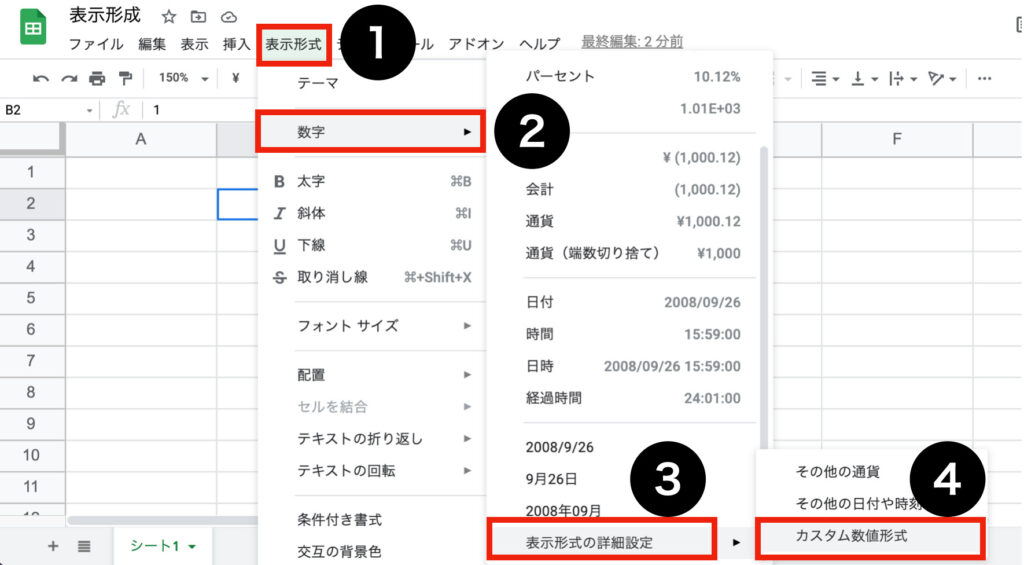Select 日時 date-time format
Screen dimensions: 1024x565
coord(633,366)
